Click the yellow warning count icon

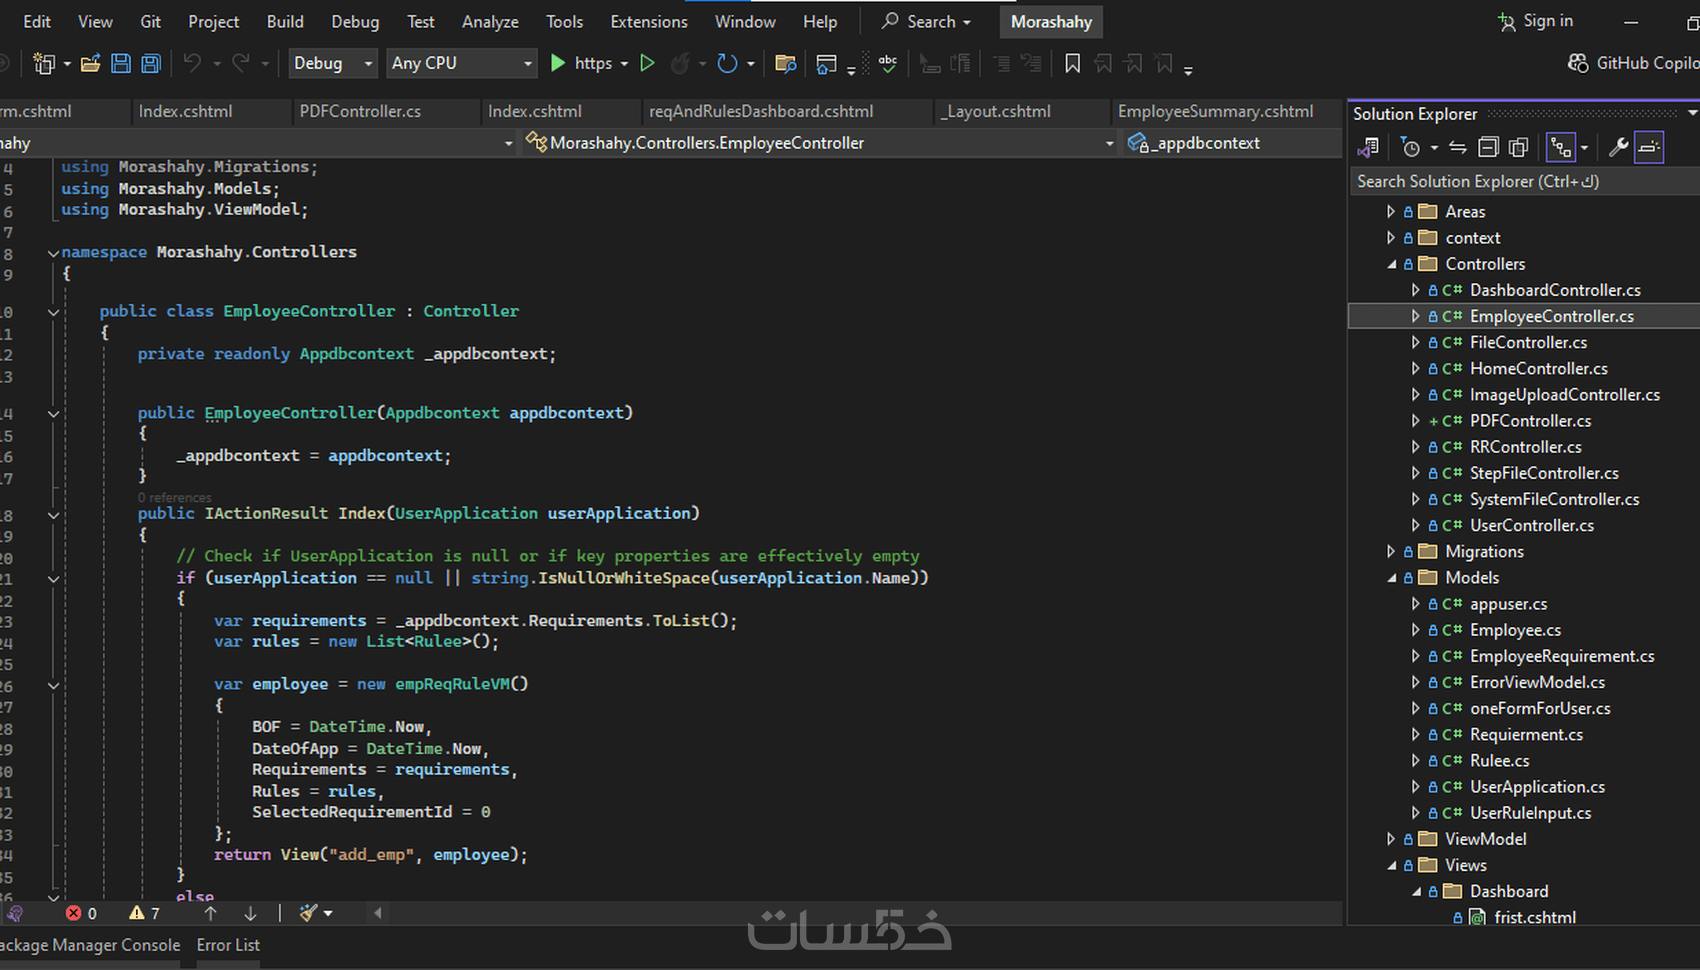coord(137,913)
